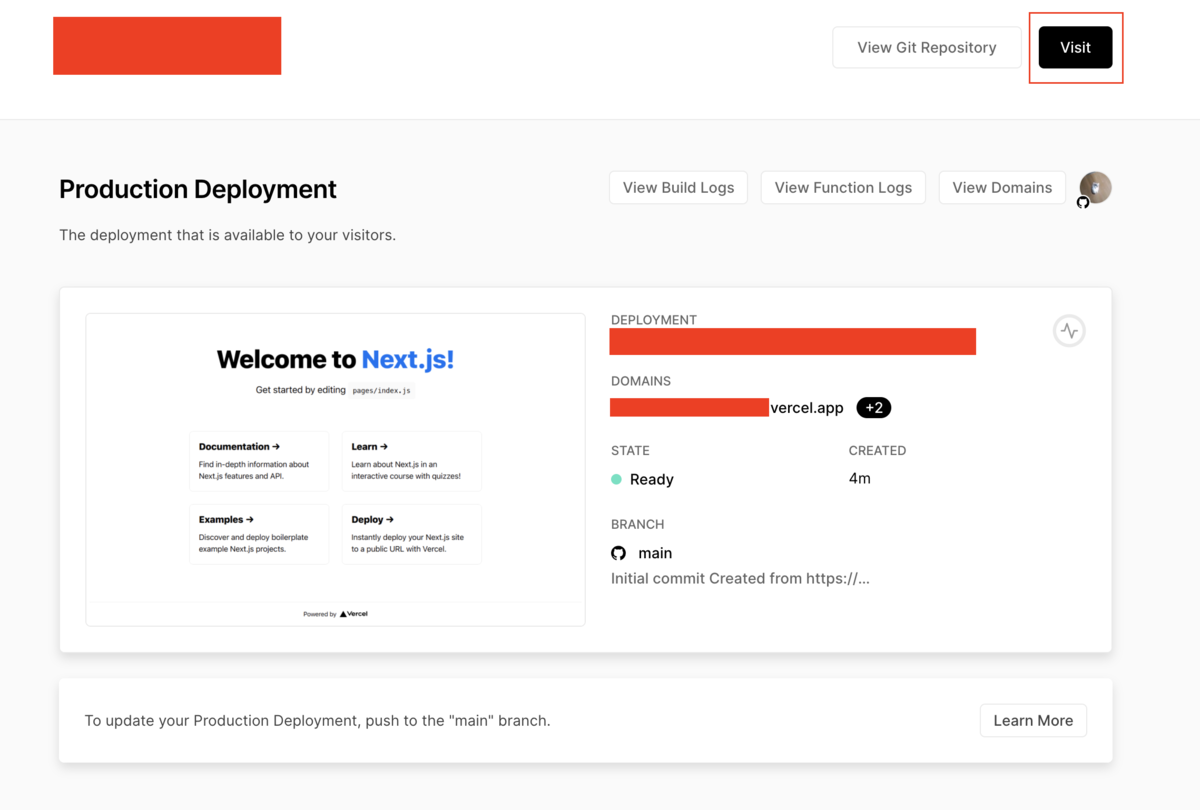Click the Examples card in preview
Screen dimensions: 1200x810
click(x=259, y=534)
